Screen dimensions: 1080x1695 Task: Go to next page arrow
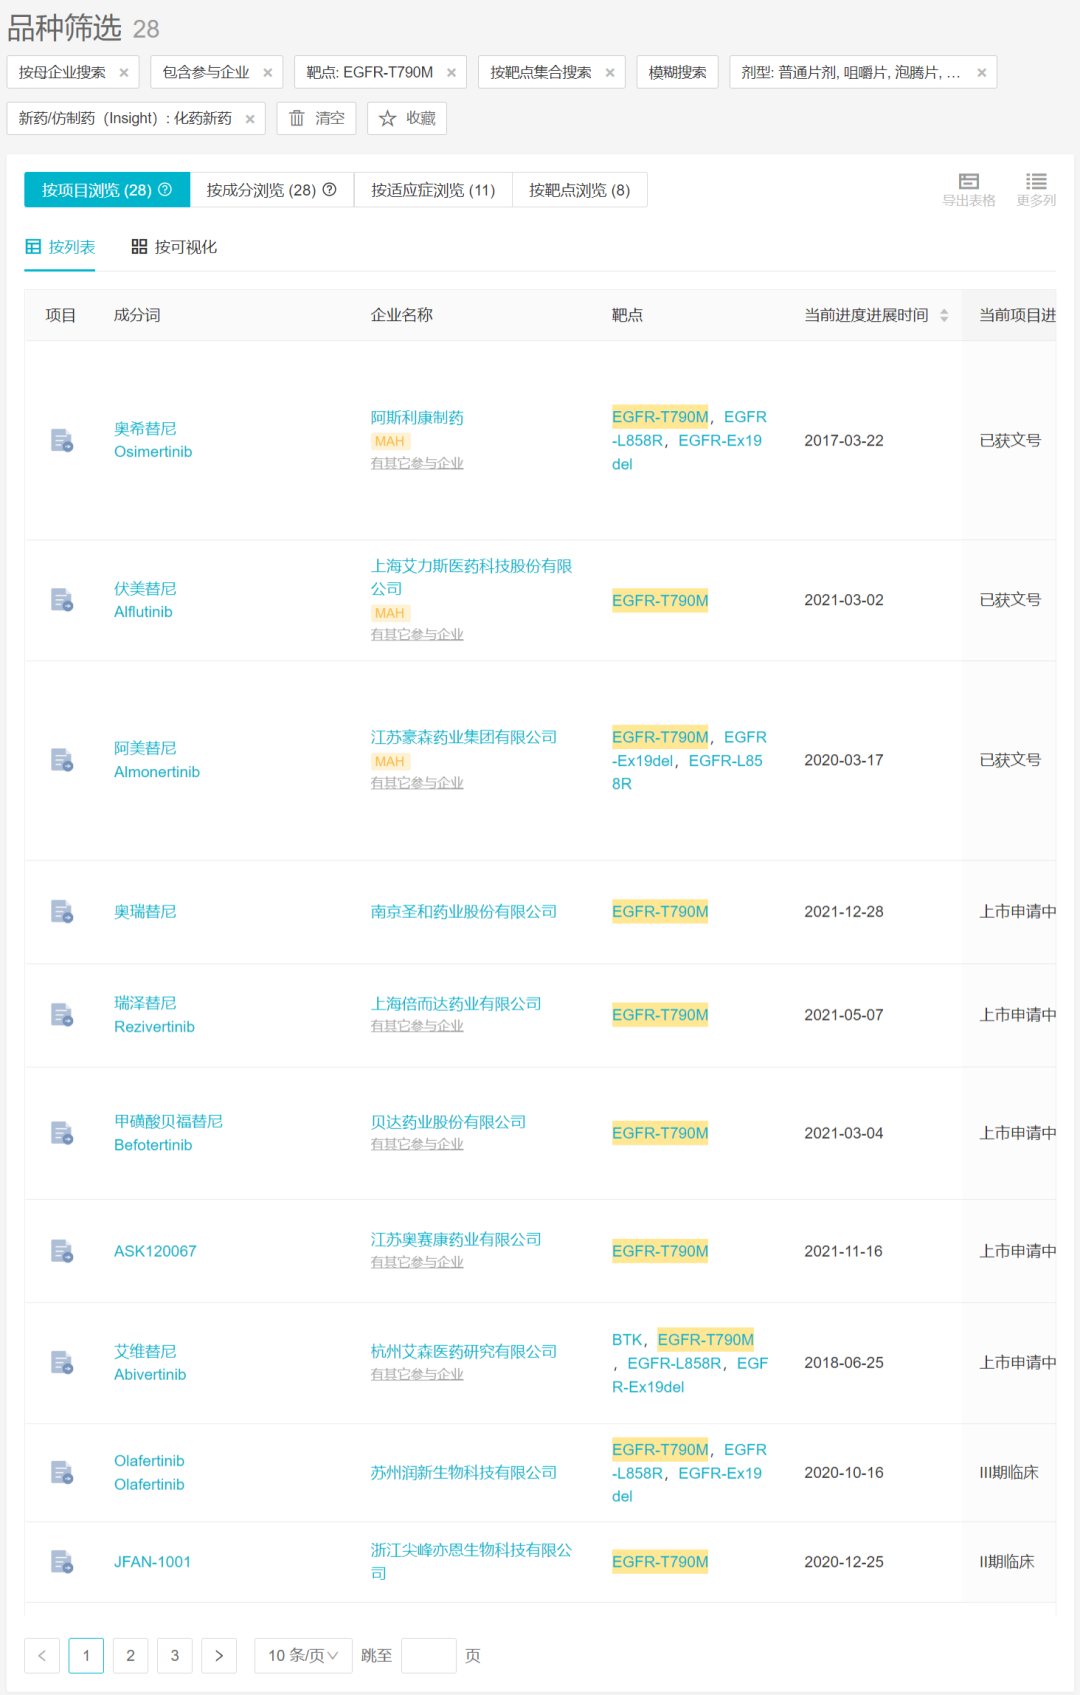click(219, 1656)
